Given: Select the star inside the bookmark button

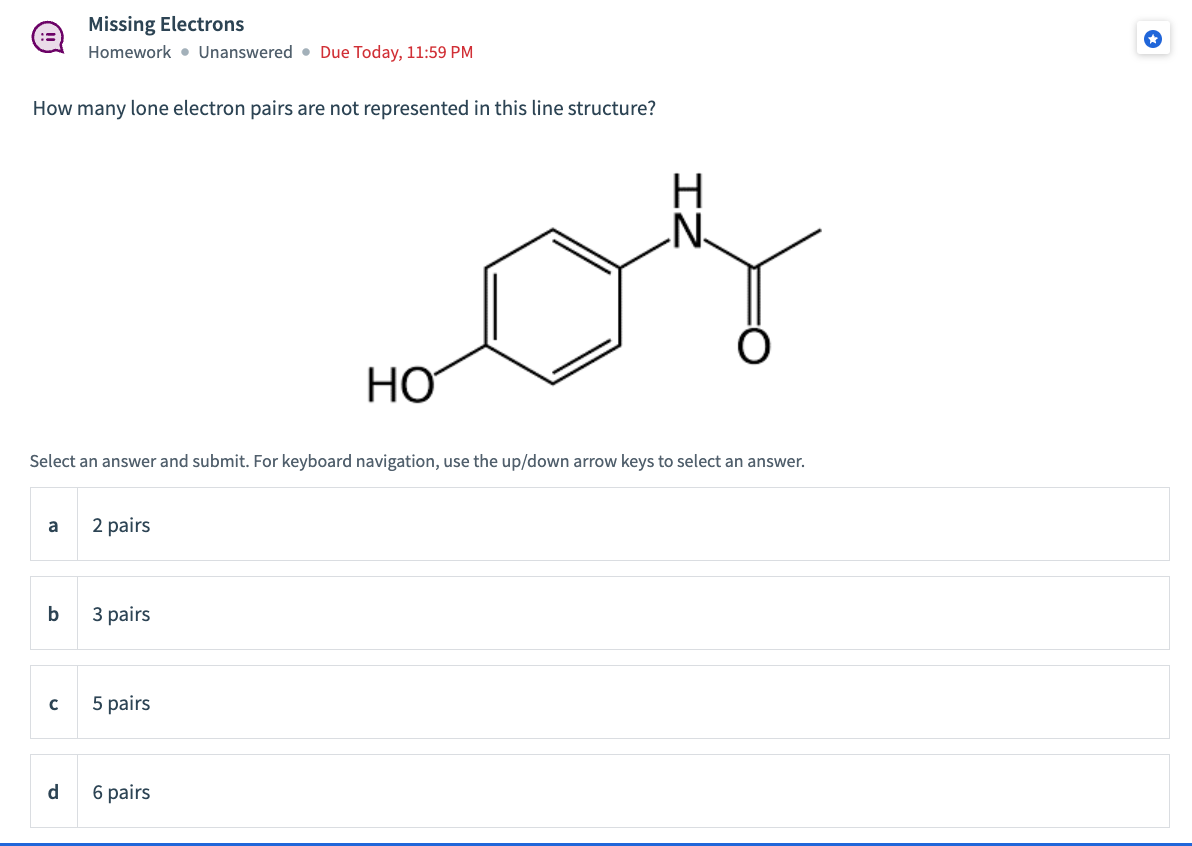Looking at the screenshot, I should (1153, 37).
